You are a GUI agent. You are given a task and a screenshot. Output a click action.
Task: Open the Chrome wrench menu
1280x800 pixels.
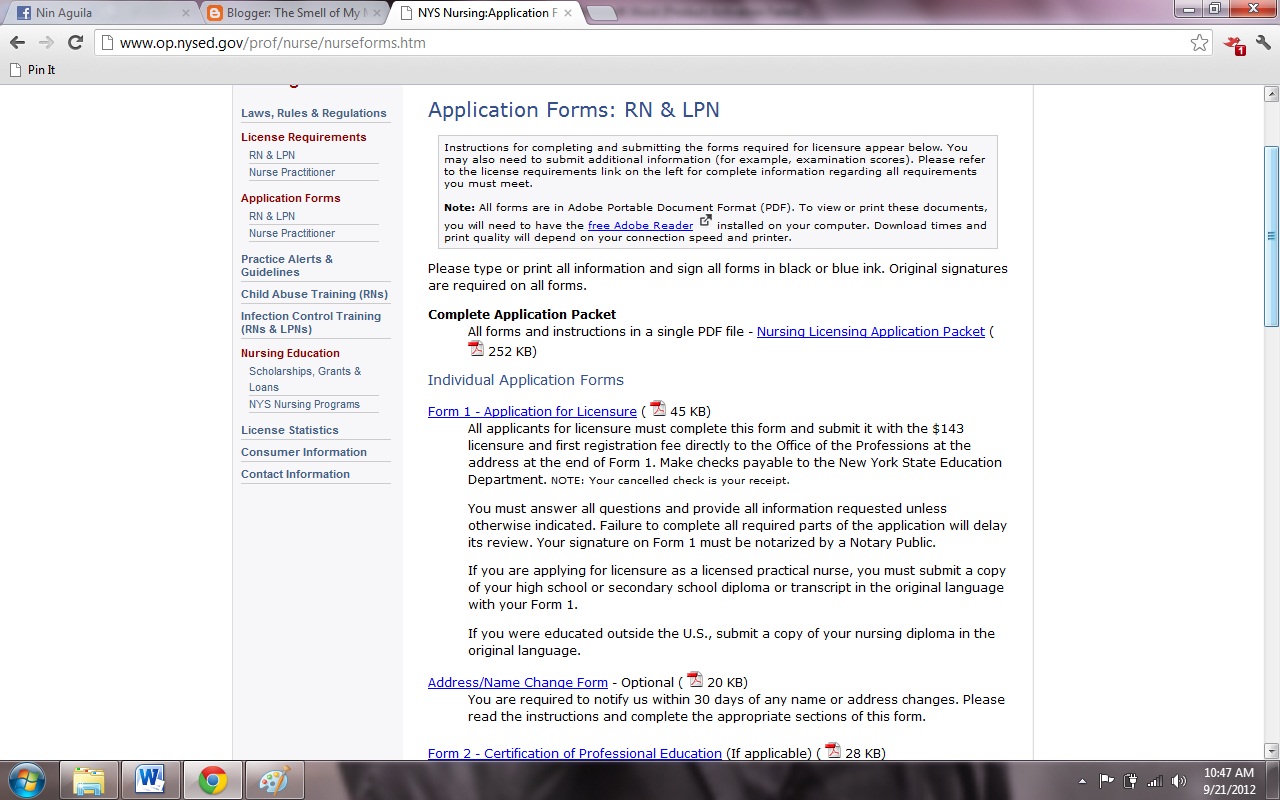[x=1263, y=43]
